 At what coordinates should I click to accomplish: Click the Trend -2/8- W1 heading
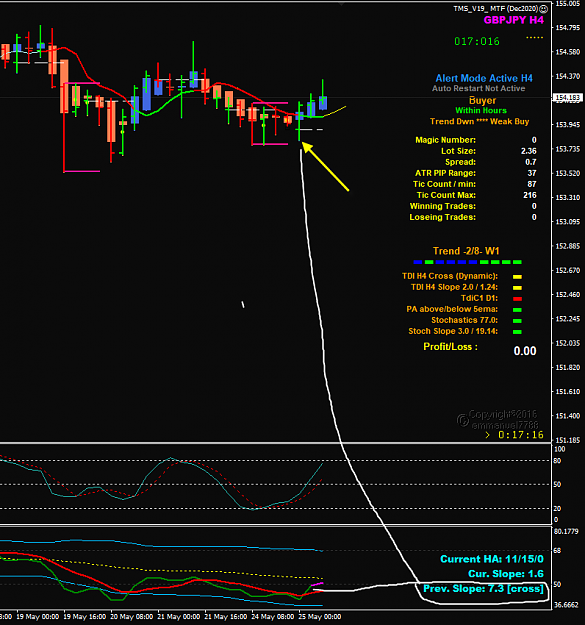click(466, 251)
